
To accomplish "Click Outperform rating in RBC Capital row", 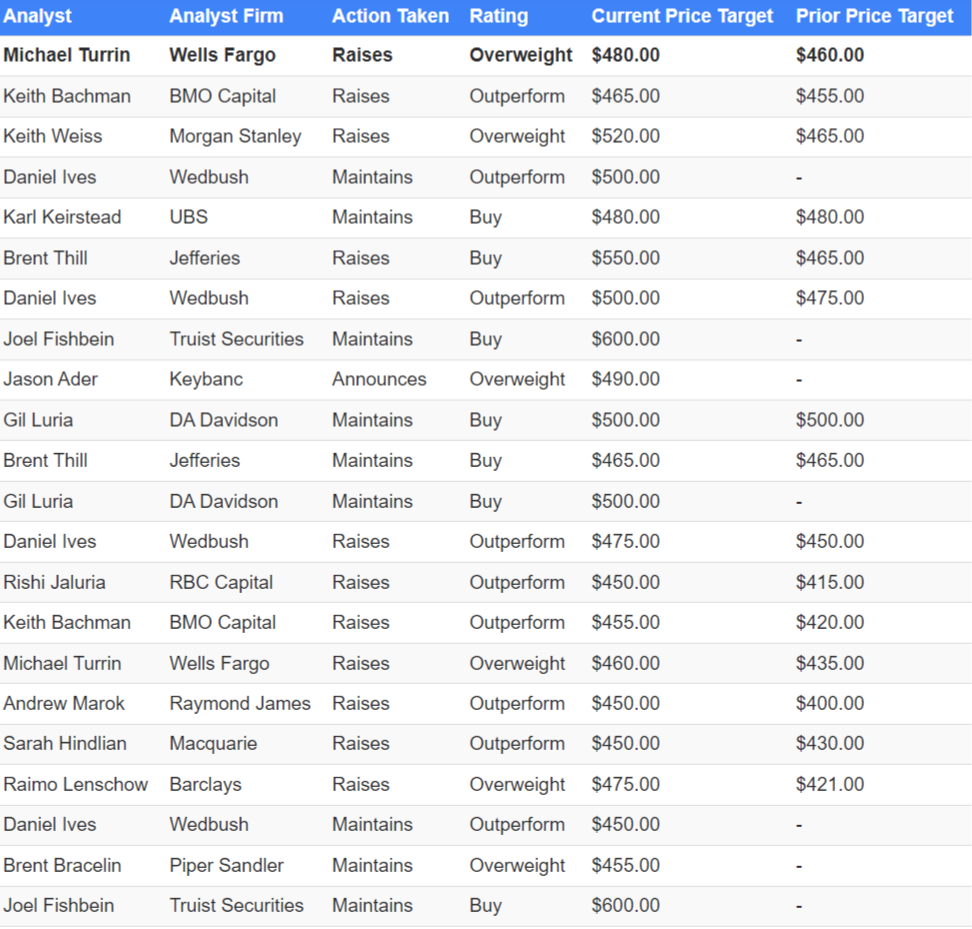I will [517, 583].
